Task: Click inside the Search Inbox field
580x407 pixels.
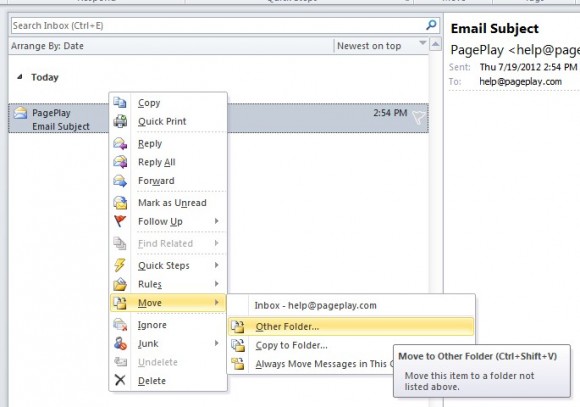Action: coord(218,26)
